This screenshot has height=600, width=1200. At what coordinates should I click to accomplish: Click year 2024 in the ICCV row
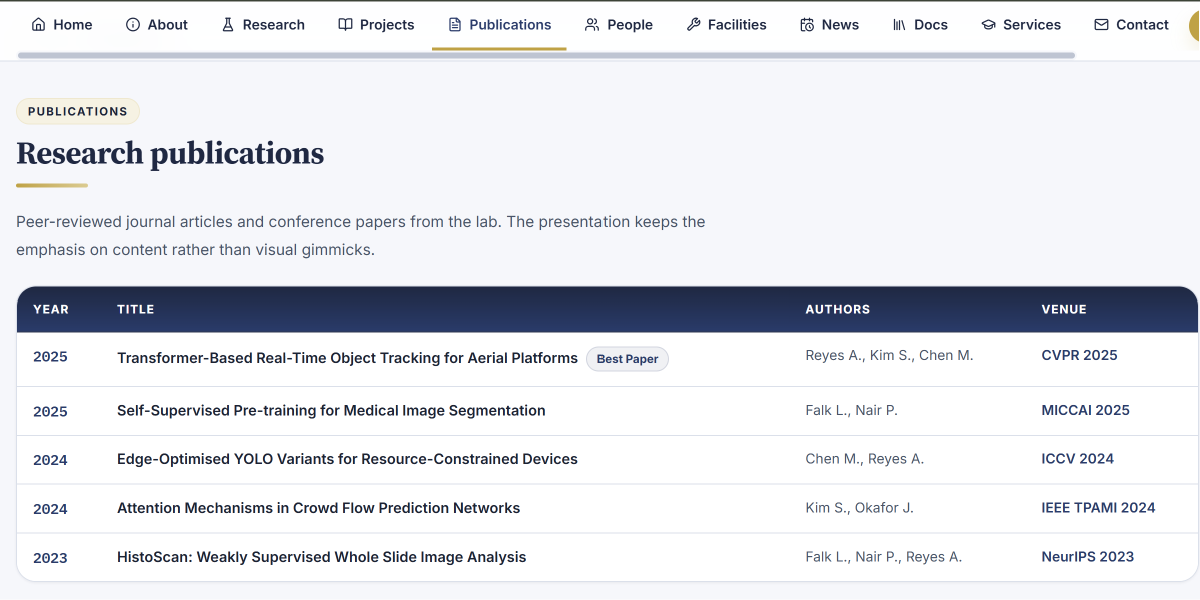click(50, 460)
